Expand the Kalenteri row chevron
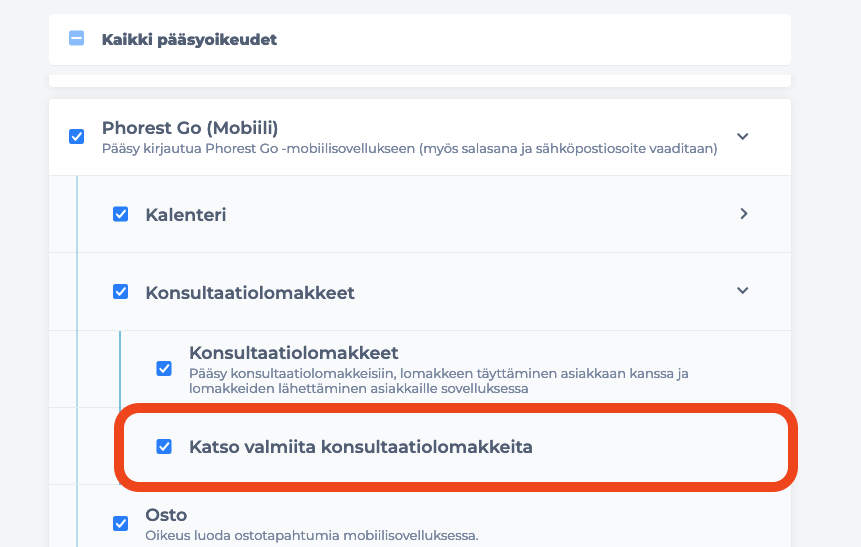Viewport: 861px width, 547px height. (743, 214)
